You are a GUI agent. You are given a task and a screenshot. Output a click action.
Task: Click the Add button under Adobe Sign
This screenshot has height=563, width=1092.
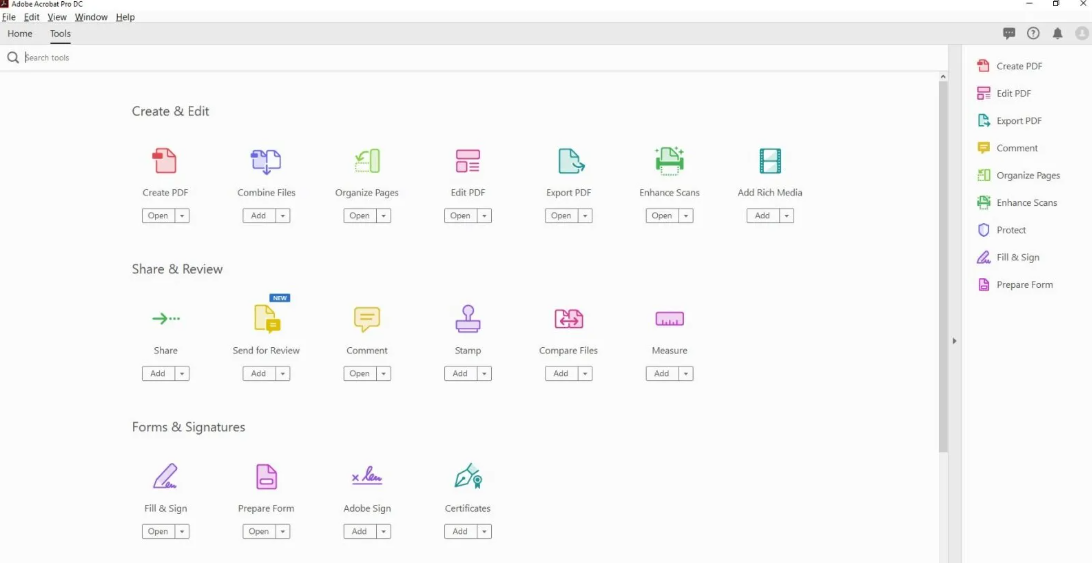(x=359, y=532)
